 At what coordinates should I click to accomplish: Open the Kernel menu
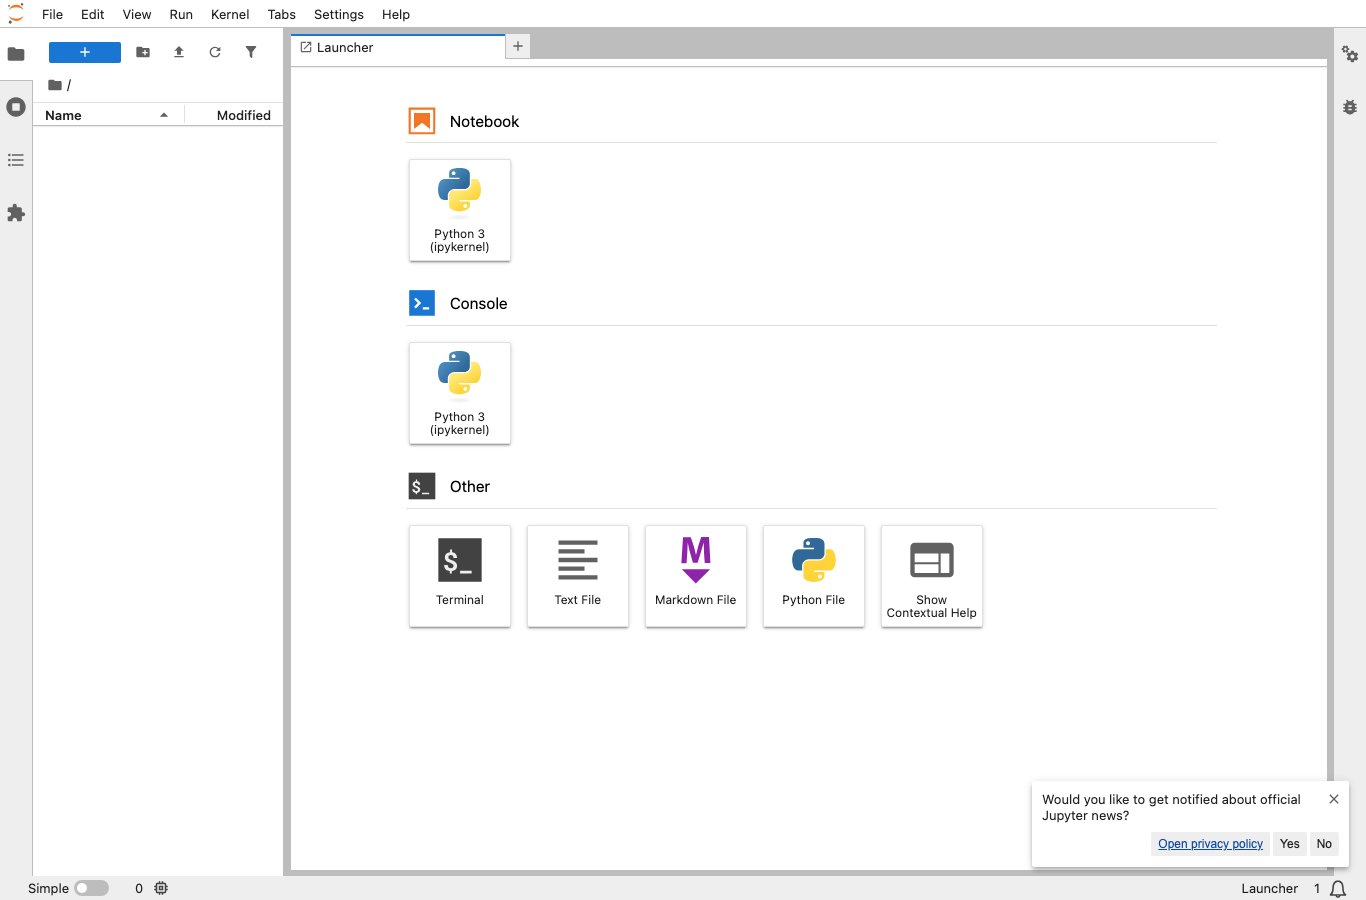(x=230, y=14)
